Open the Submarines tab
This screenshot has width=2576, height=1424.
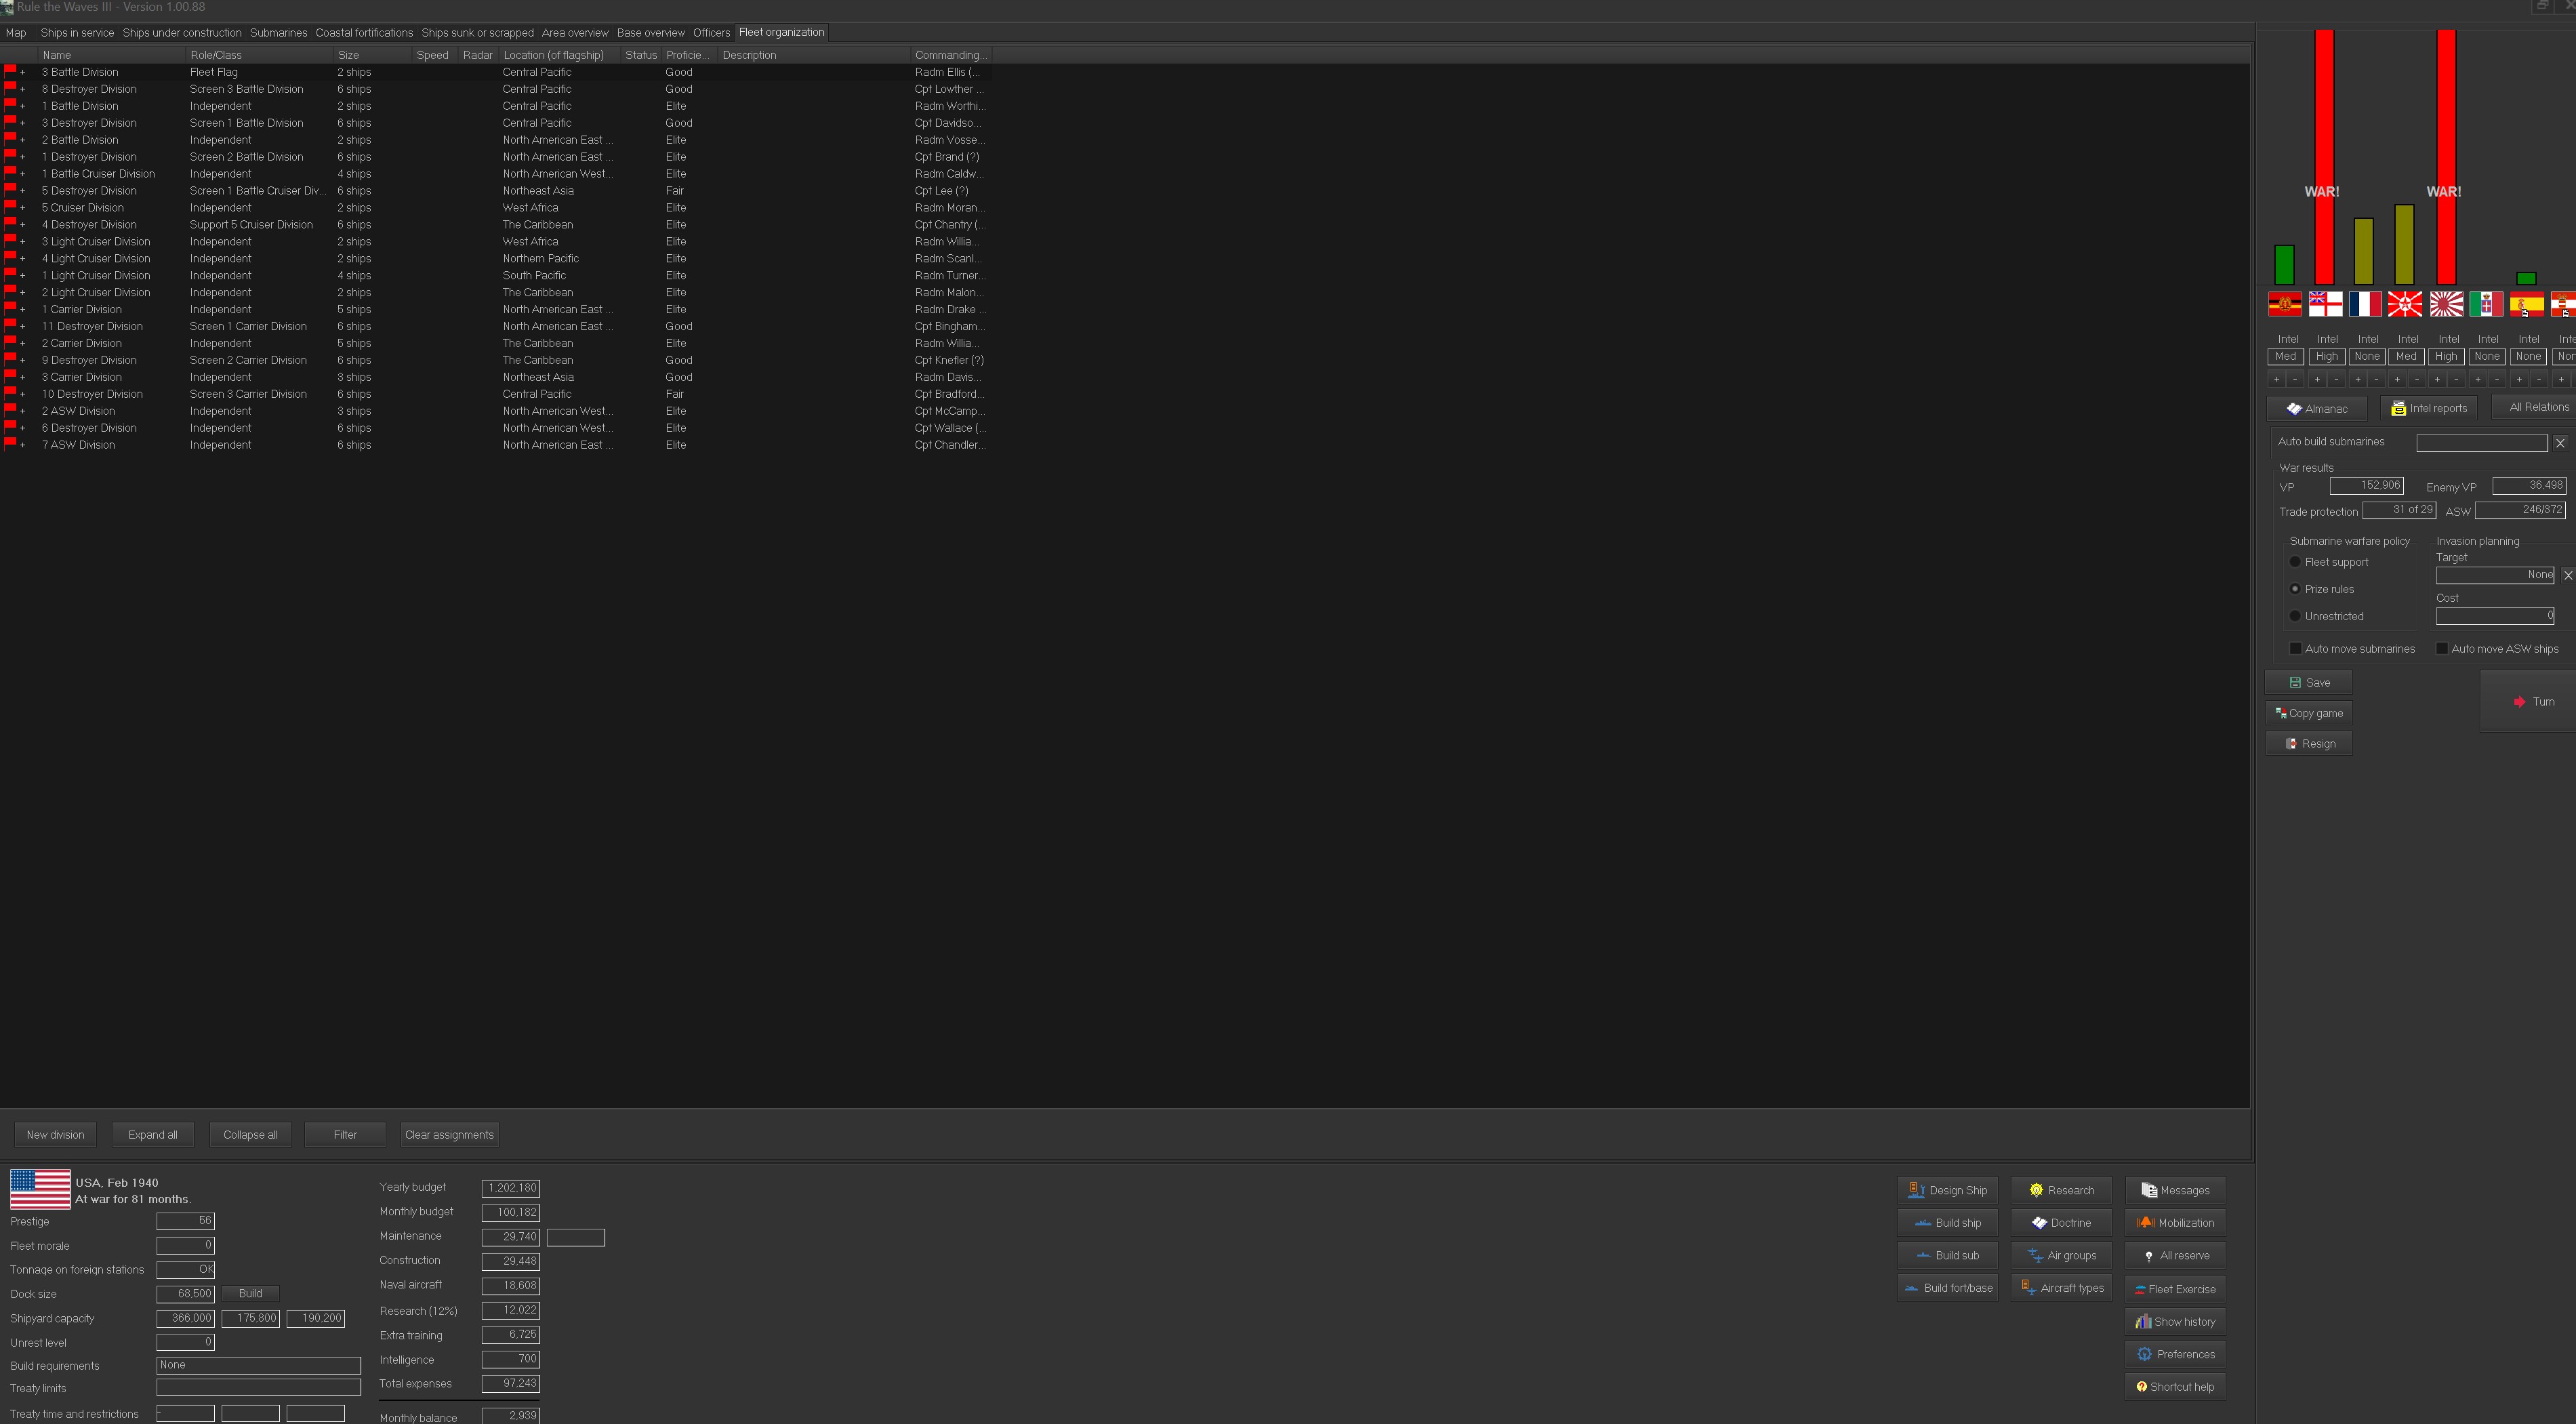pyautogui.click(x=278, y=32)
